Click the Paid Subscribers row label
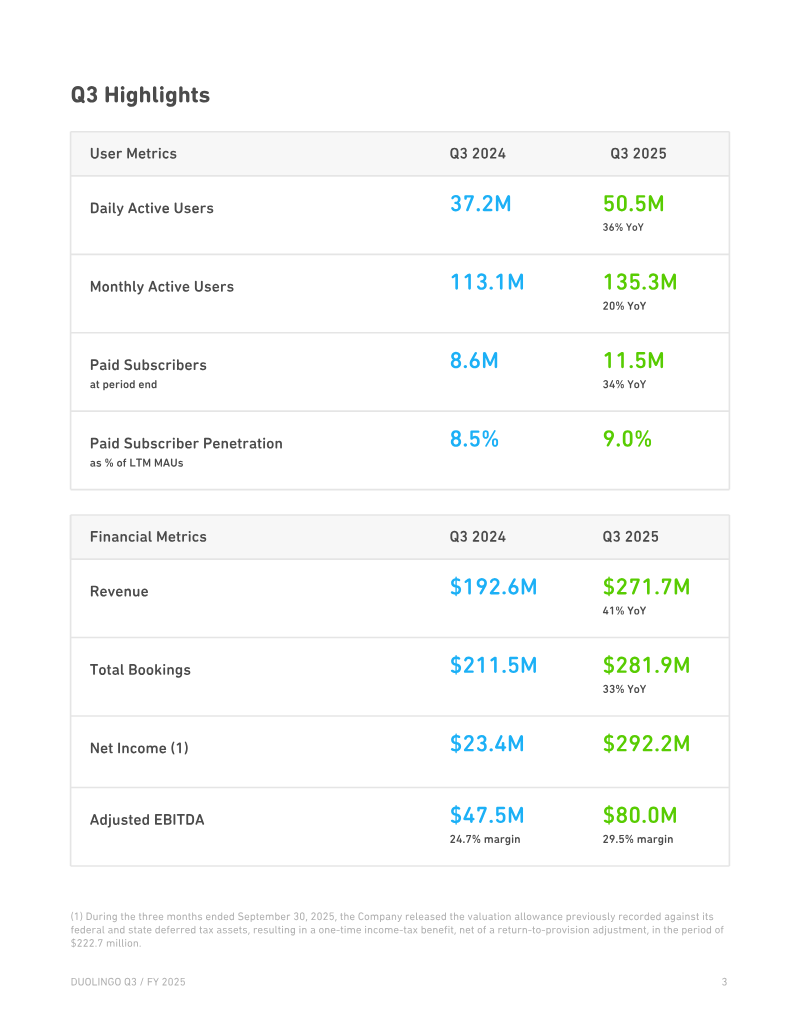This screenshot has height=1035, width=800. [148, 365]
